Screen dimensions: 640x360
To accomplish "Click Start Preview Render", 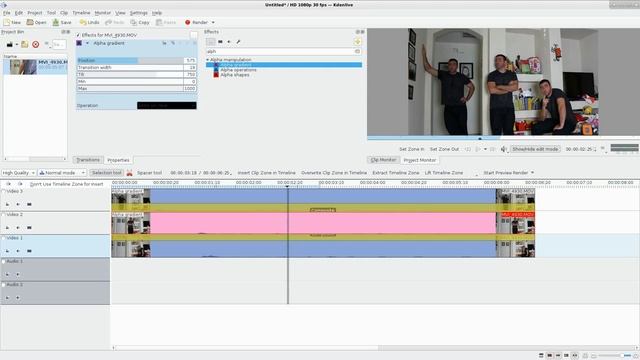I will [505, 173].
